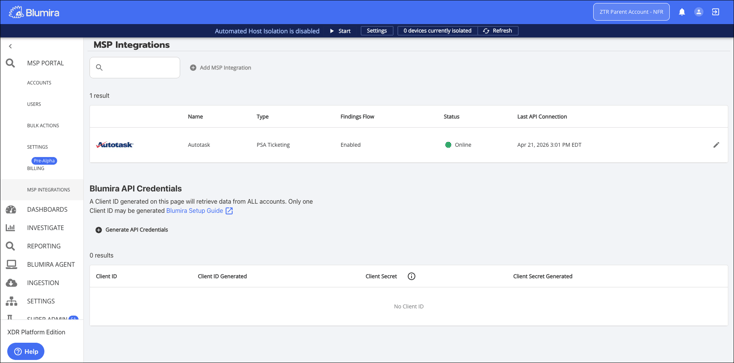
Task: Click the Reporting magnifier icon
Action: (x=10, y=246)
